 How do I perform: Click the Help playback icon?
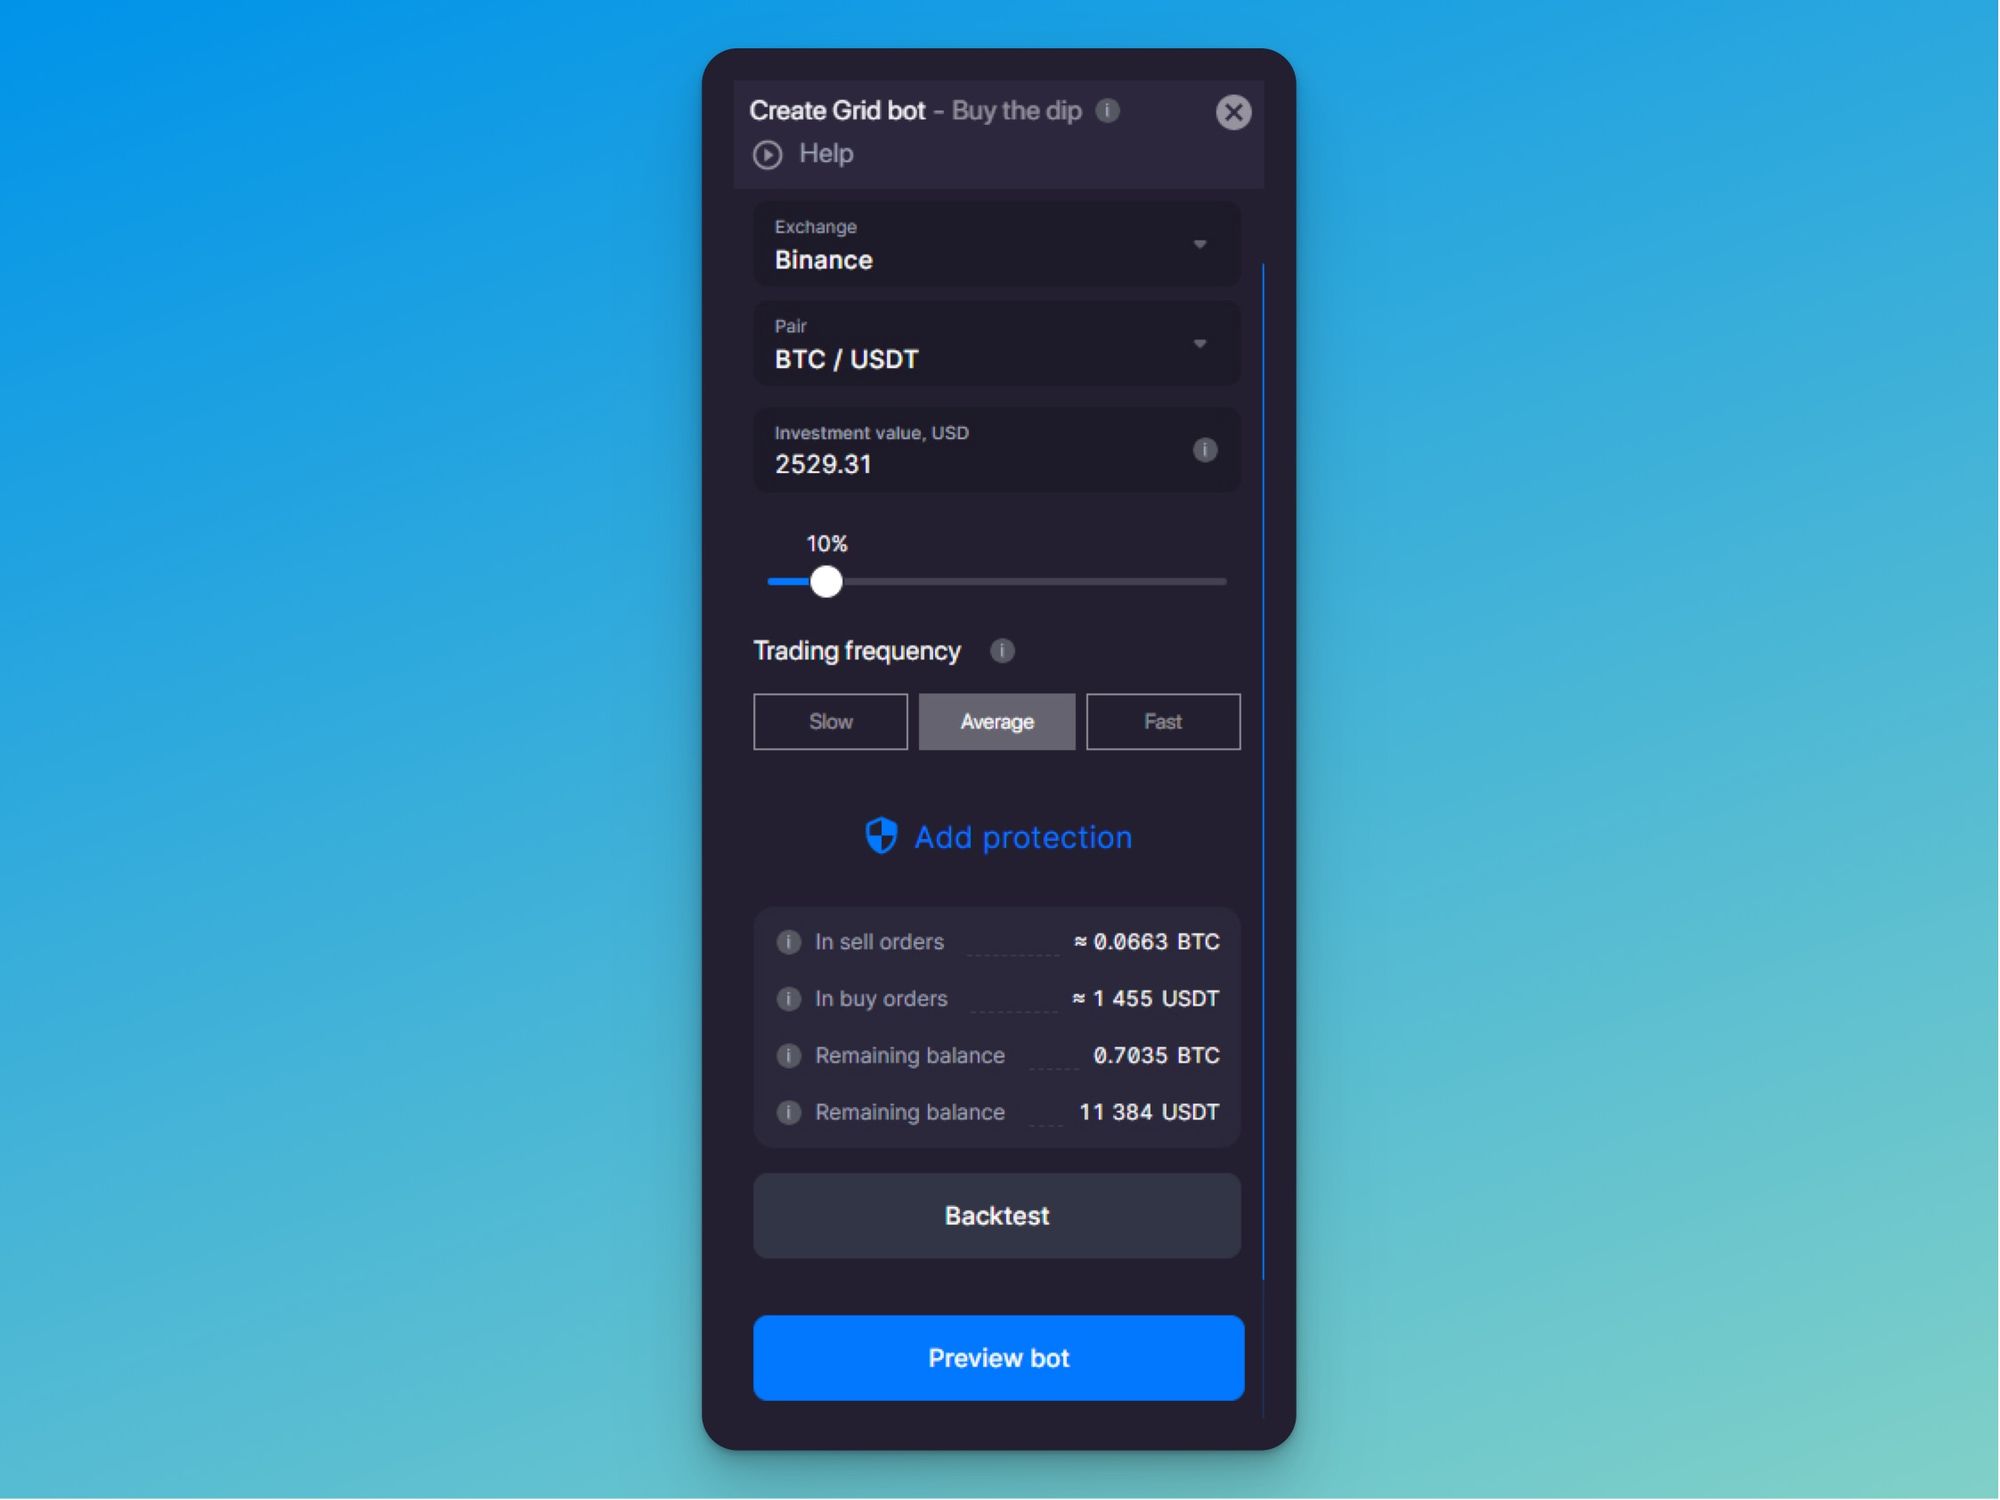(x=767, y=153)
